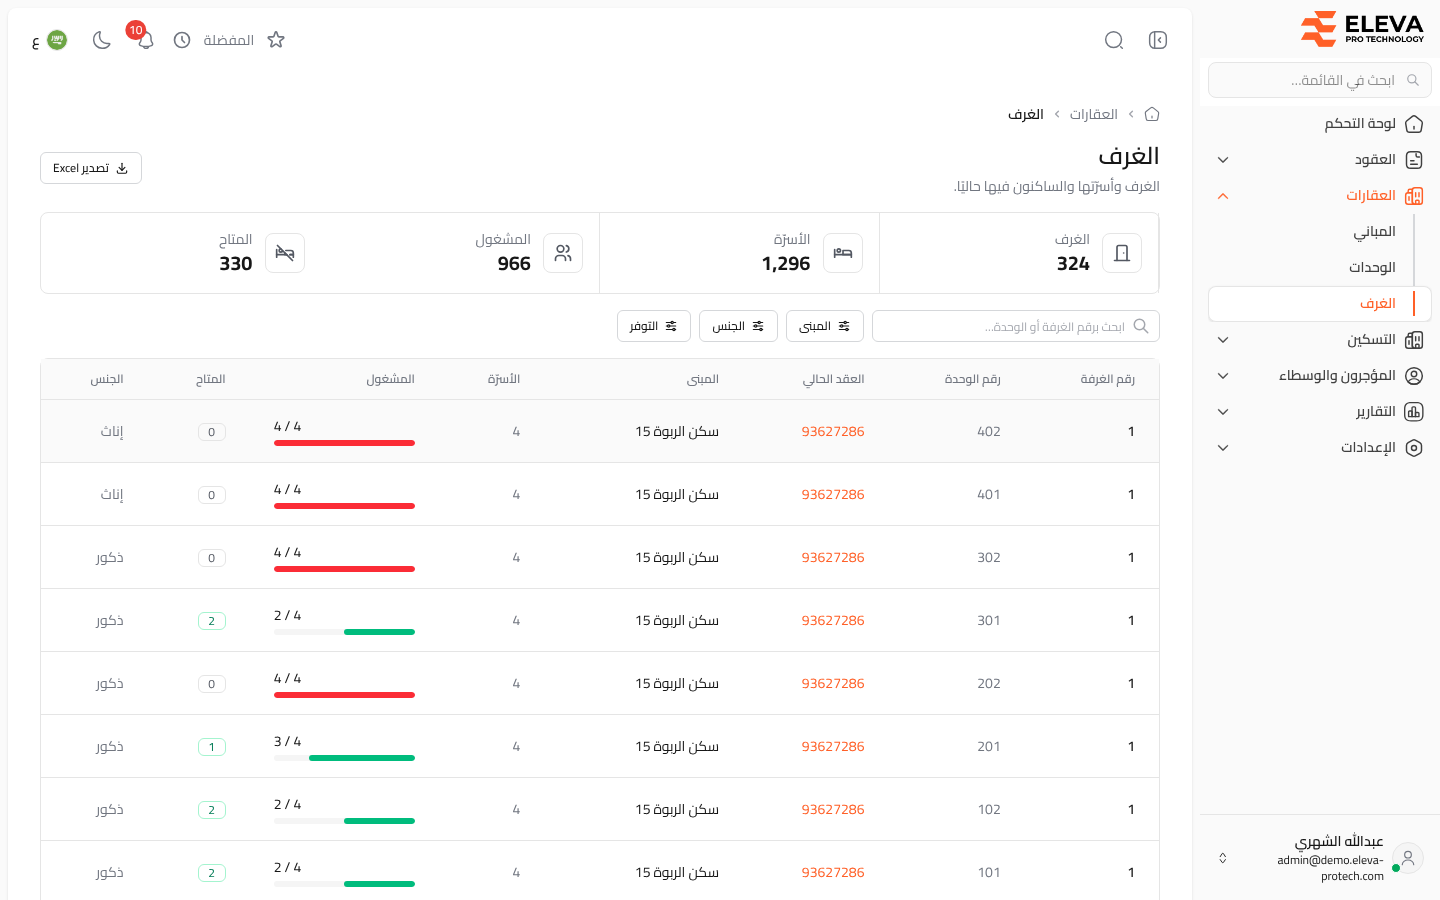This screenshot has width=1440, height=900.
Task: Expand المؤجرون والوسطاء menu chevron
Action: point(1223,376)
